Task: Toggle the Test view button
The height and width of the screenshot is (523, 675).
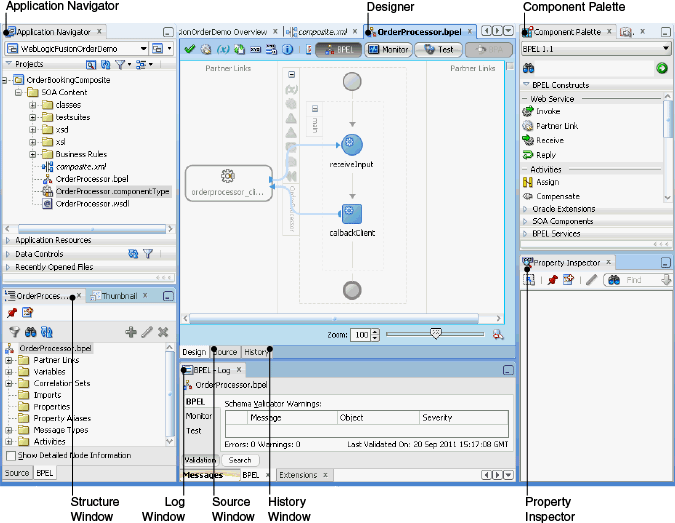Action: (x=438, y=50)
